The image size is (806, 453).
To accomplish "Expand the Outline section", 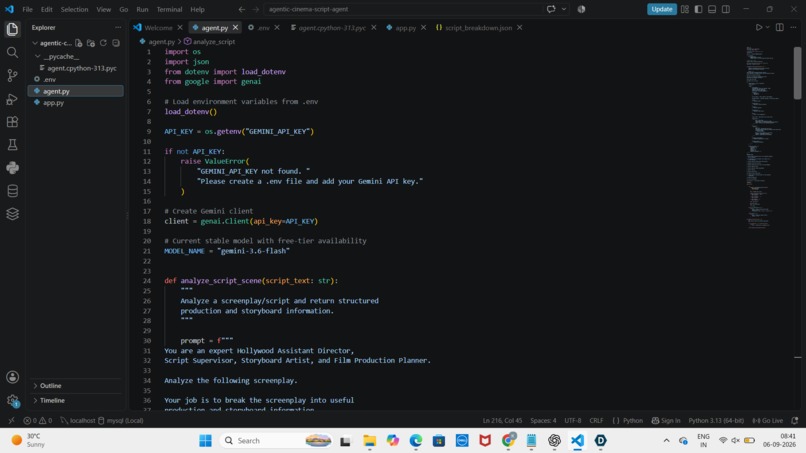I will pyautogui.click(x=35, y=386).
